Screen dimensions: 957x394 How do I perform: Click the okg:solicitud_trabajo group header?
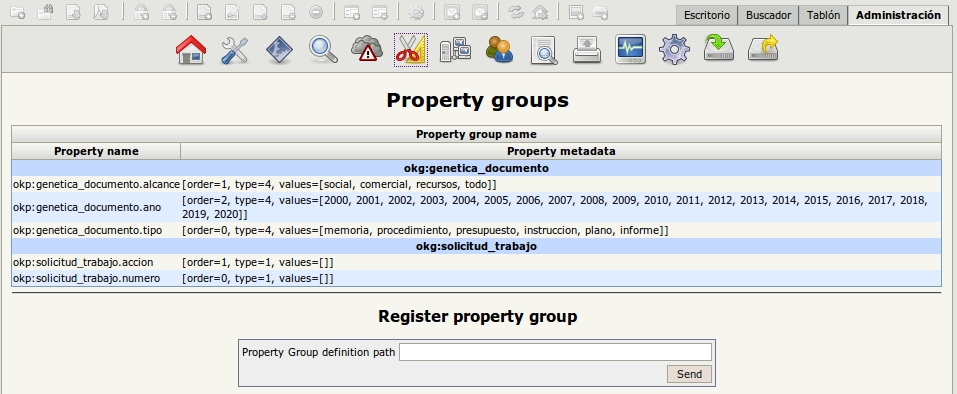tap(476, 246)
